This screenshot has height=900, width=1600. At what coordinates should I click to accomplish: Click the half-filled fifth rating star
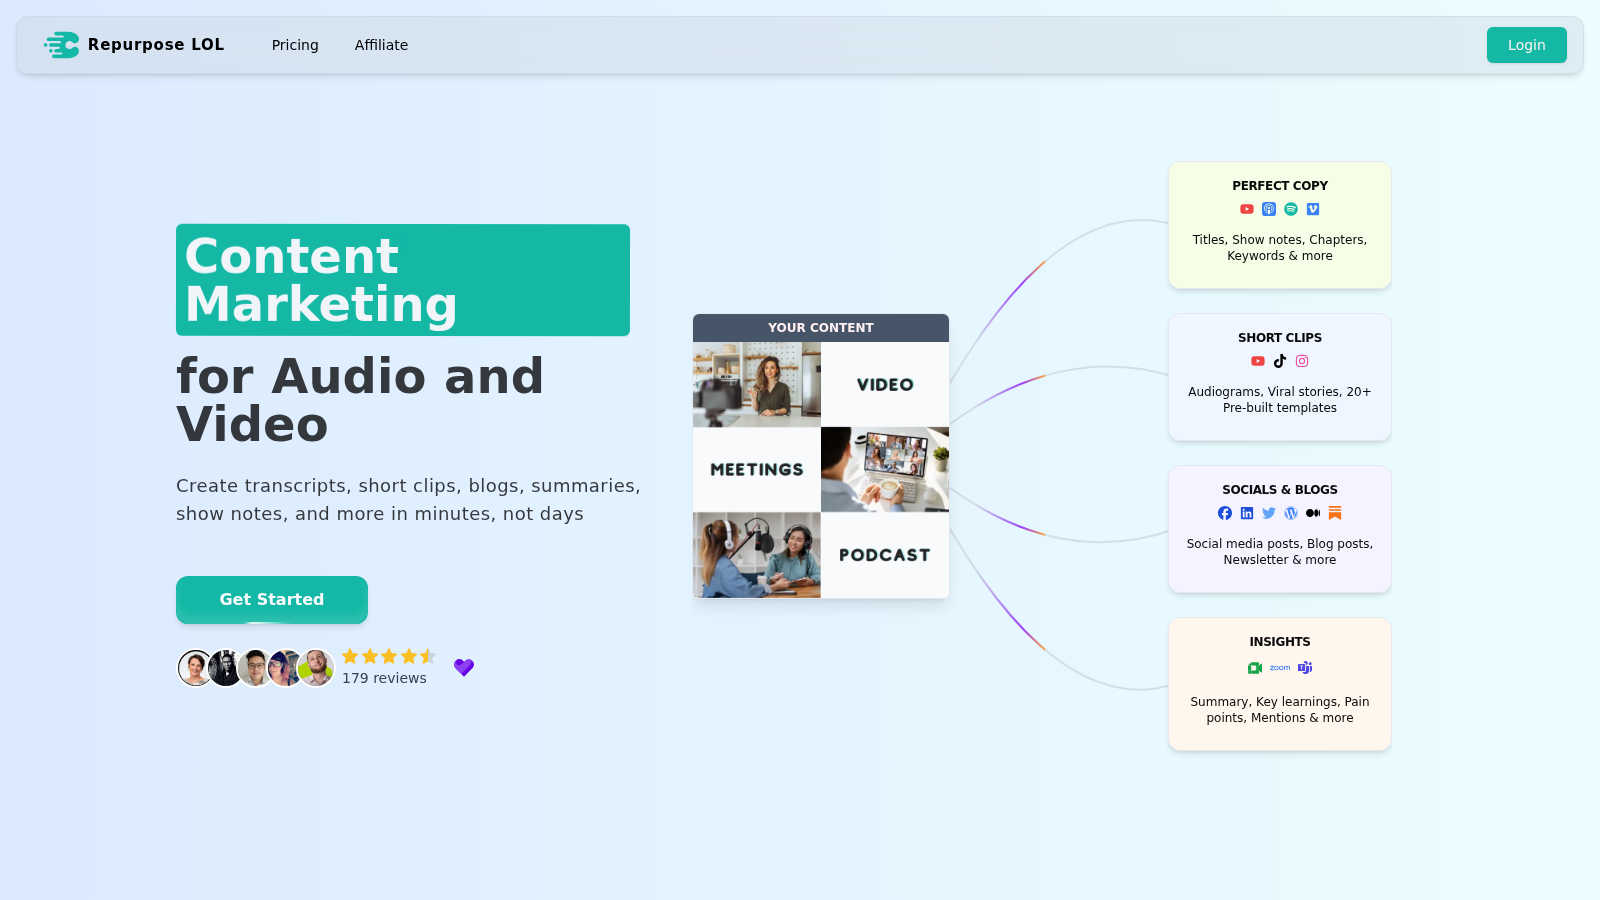(x=428, y=656)
